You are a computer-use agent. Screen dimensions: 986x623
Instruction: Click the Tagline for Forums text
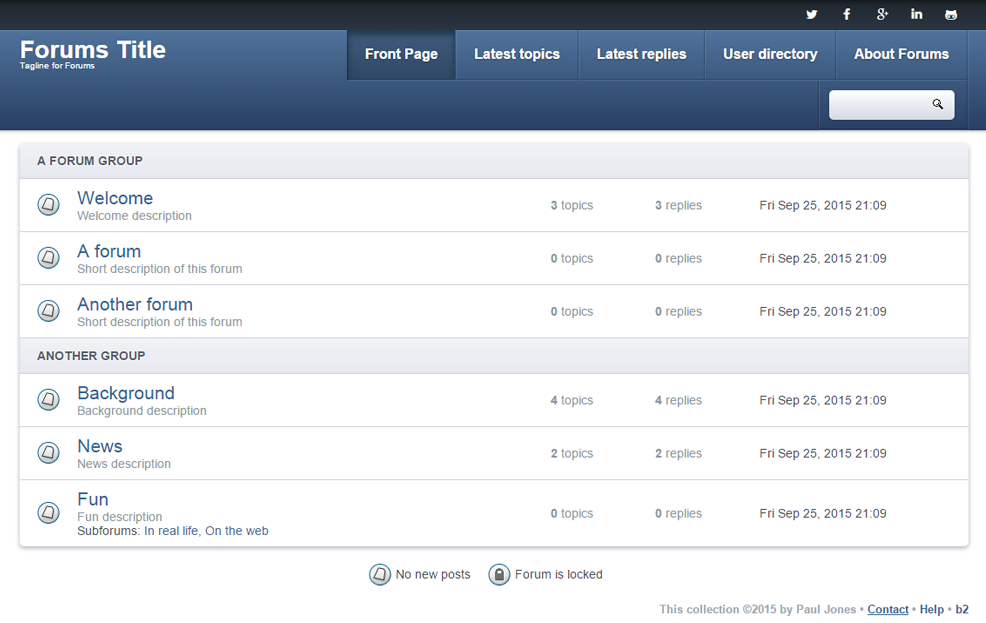pyautogui.click(x=57, y=65)
